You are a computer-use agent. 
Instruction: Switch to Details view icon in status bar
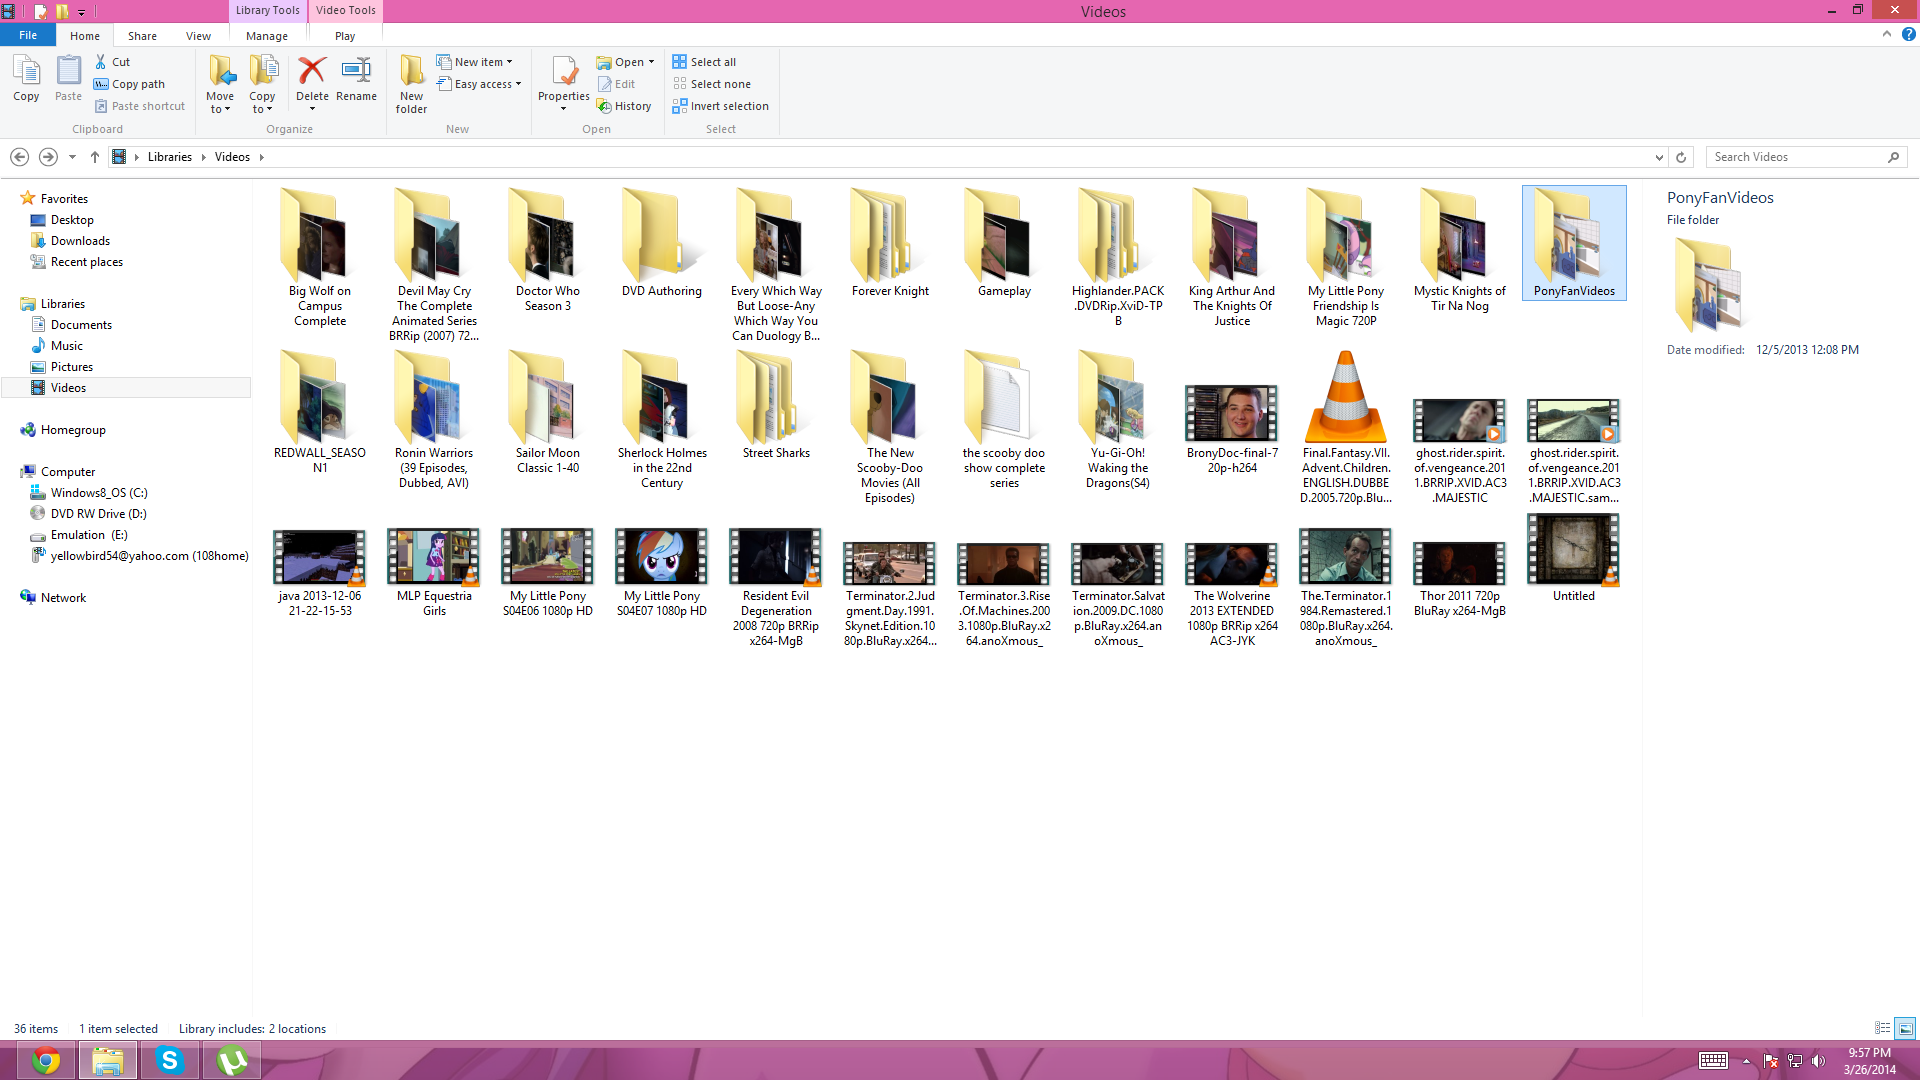tap(1882, 1028)
